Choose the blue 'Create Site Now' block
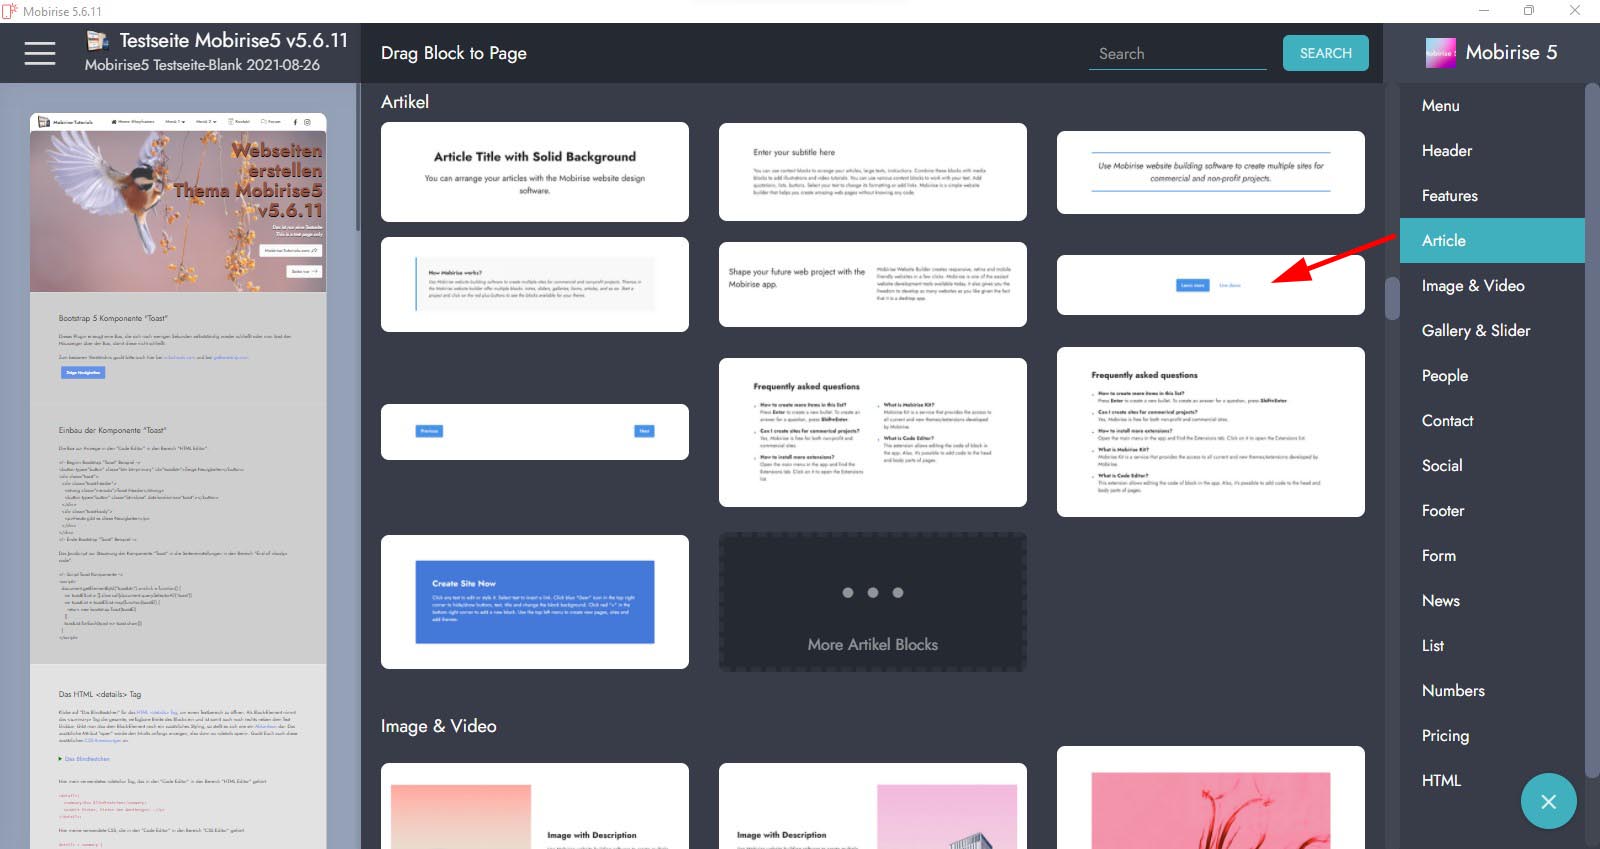1600x849 pixels. [535, 602]
